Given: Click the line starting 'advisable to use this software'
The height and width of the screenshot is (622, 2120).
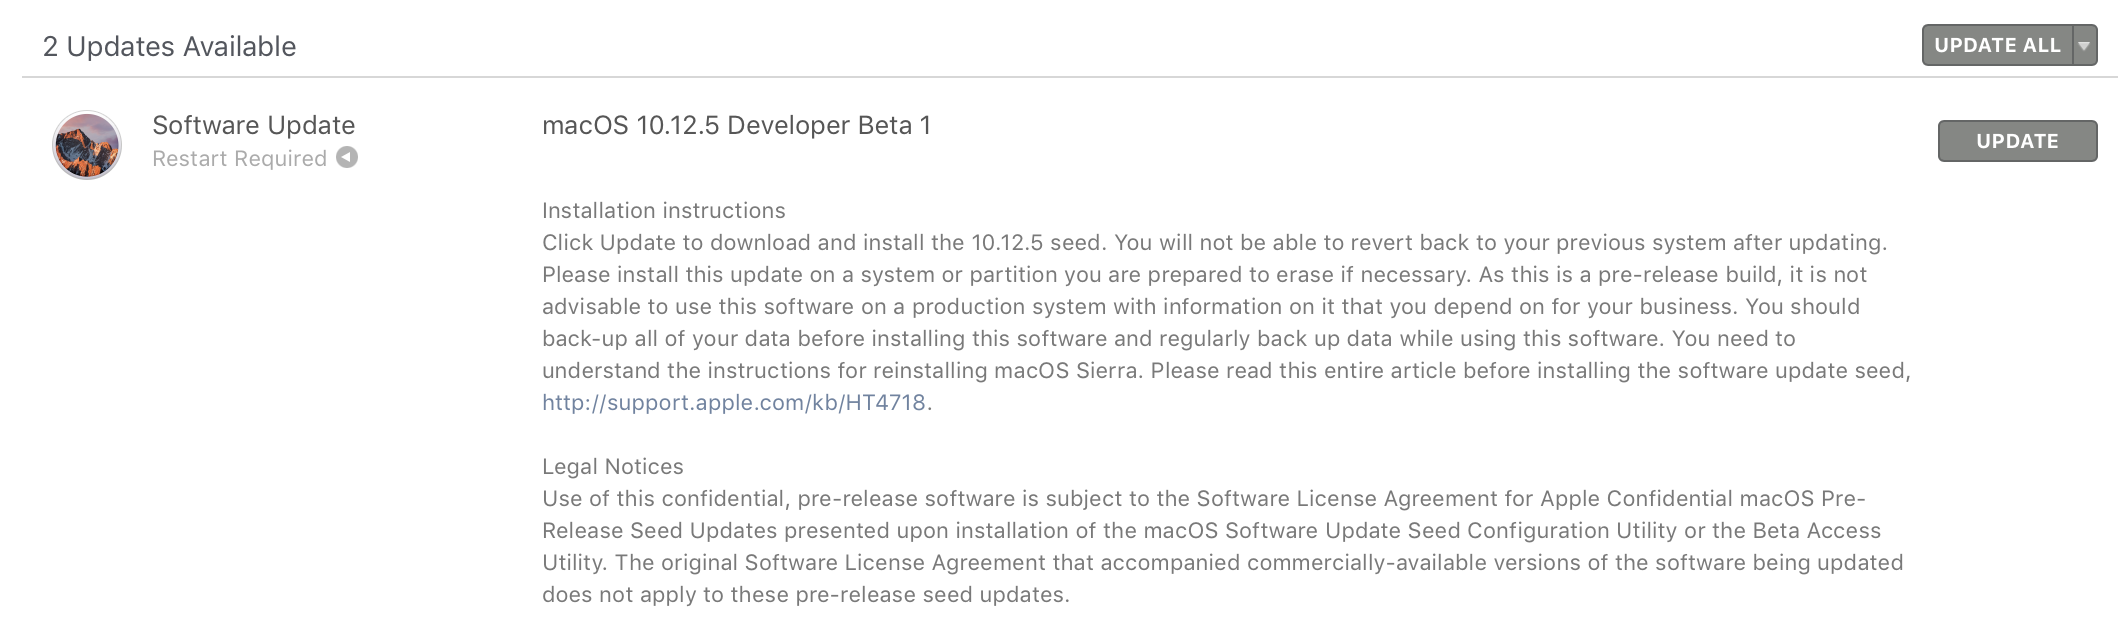Looking at the screenshot, I should [1200, 307].
